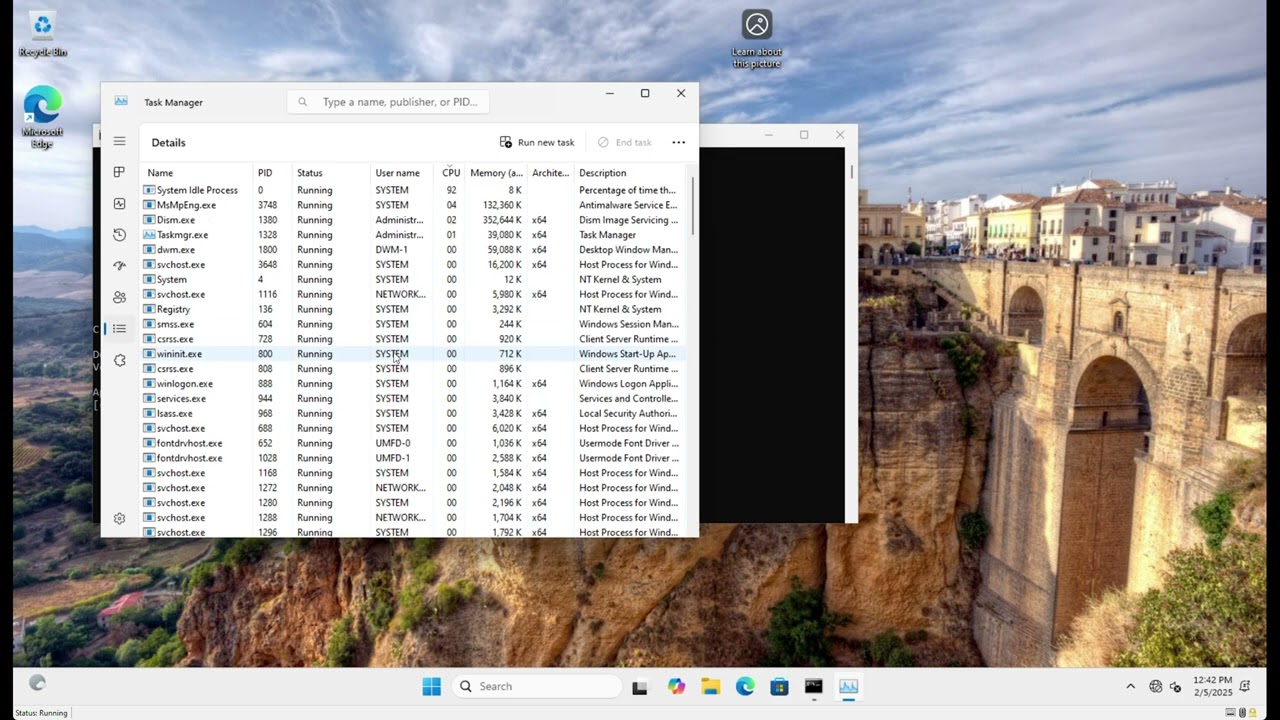The image size is (1280, 720).
Task: Click the taskbar Search box
Action: pos(536,686)
